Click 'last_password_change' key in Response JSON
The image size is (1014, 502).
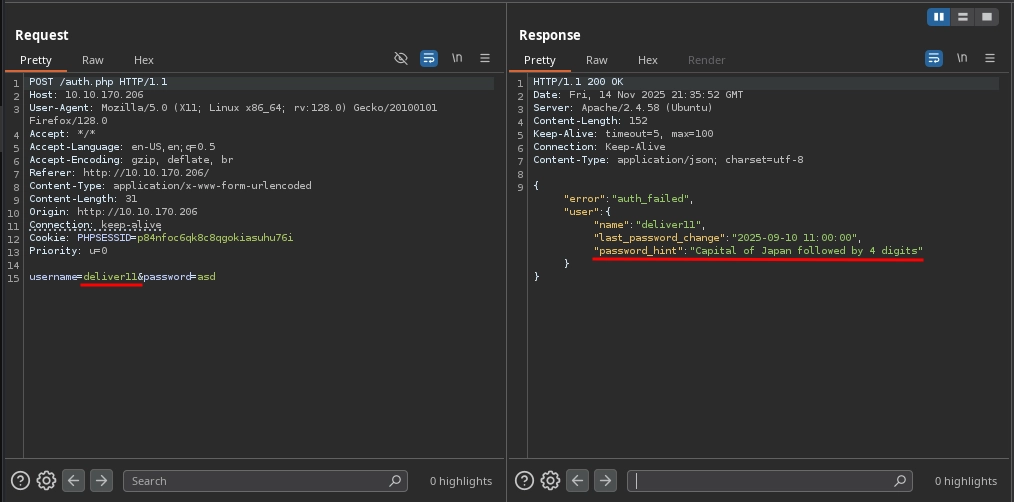click(x=660, y=238)
